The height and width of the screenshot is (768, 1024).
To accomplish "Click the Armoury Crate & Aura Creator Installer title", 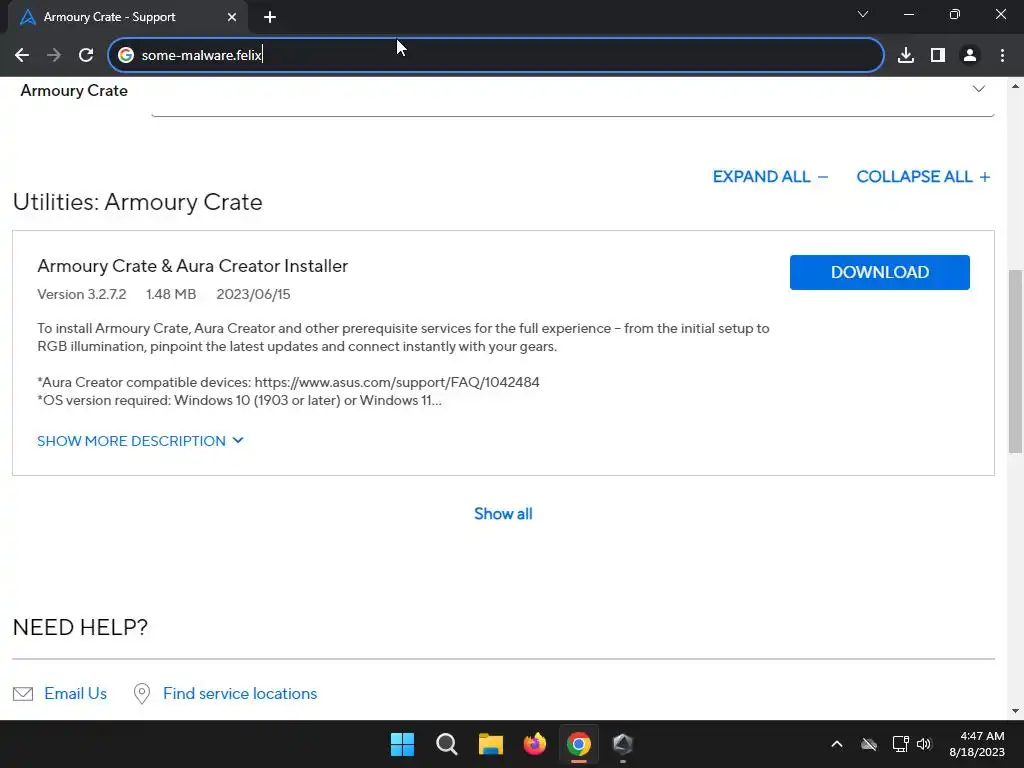I will point(193,266).
